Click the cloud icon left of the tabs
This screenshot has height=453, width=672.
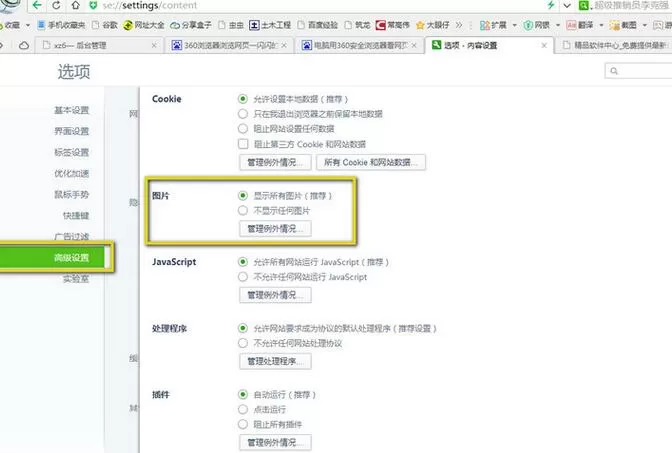pyautogui.click(x=24, y=45)
